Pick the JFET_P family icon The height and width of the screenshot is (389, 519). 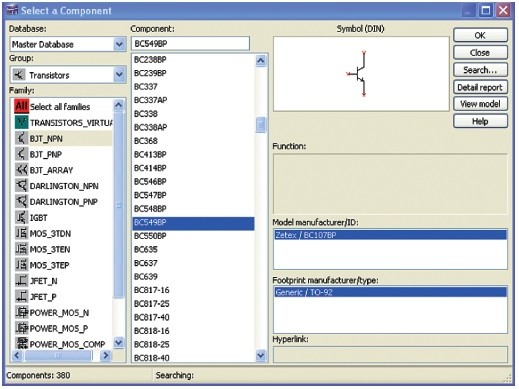click(21, 297)
